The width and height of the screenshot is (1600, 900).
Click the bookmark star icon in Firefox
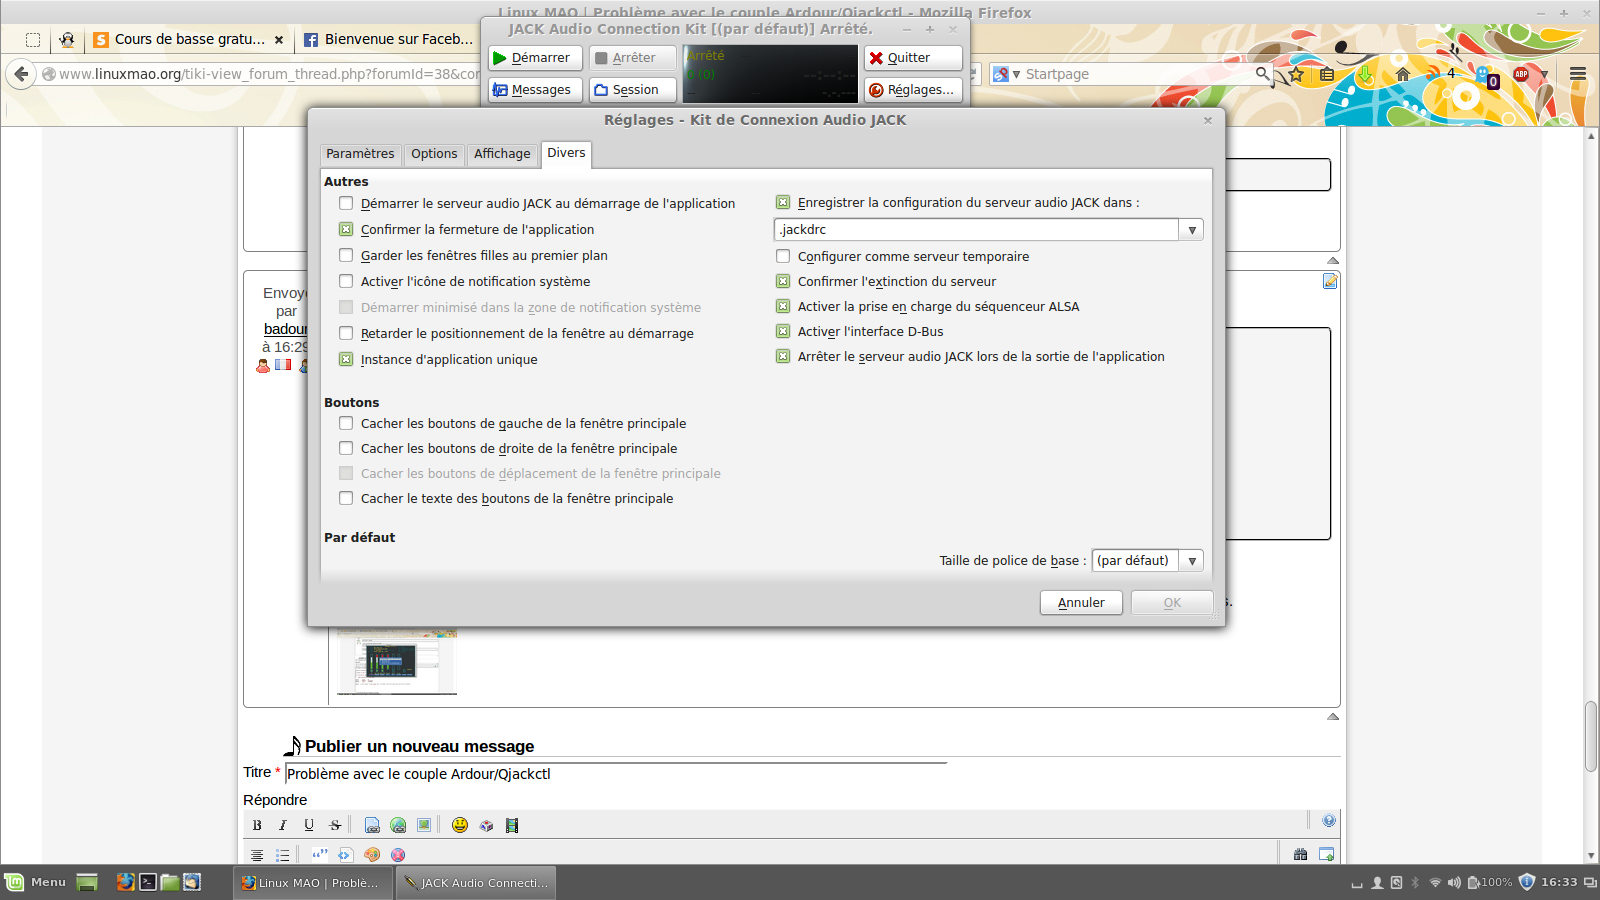1297,74
